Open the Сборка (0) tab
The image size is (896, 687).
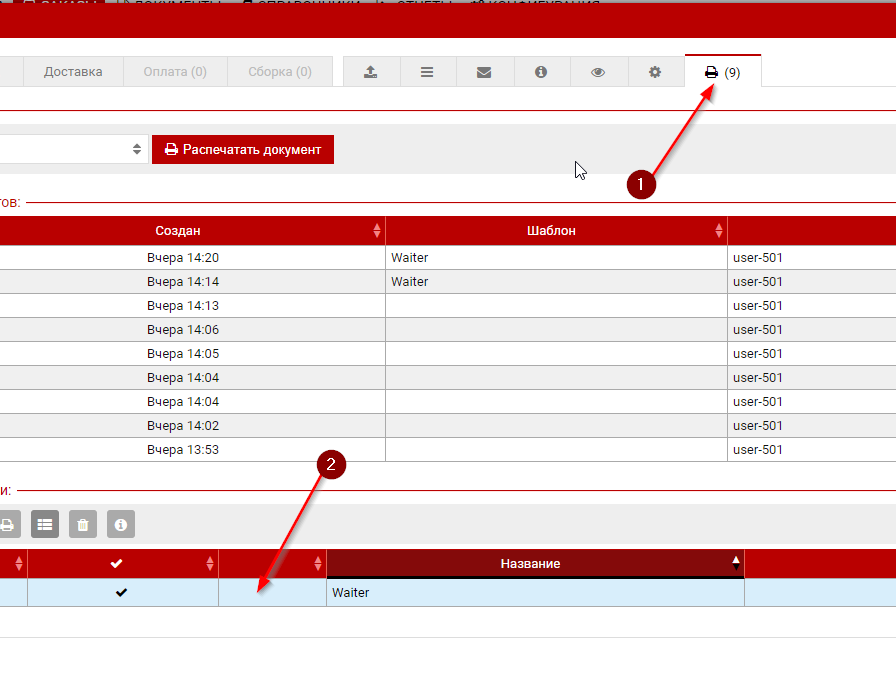[x=280, y=72]
